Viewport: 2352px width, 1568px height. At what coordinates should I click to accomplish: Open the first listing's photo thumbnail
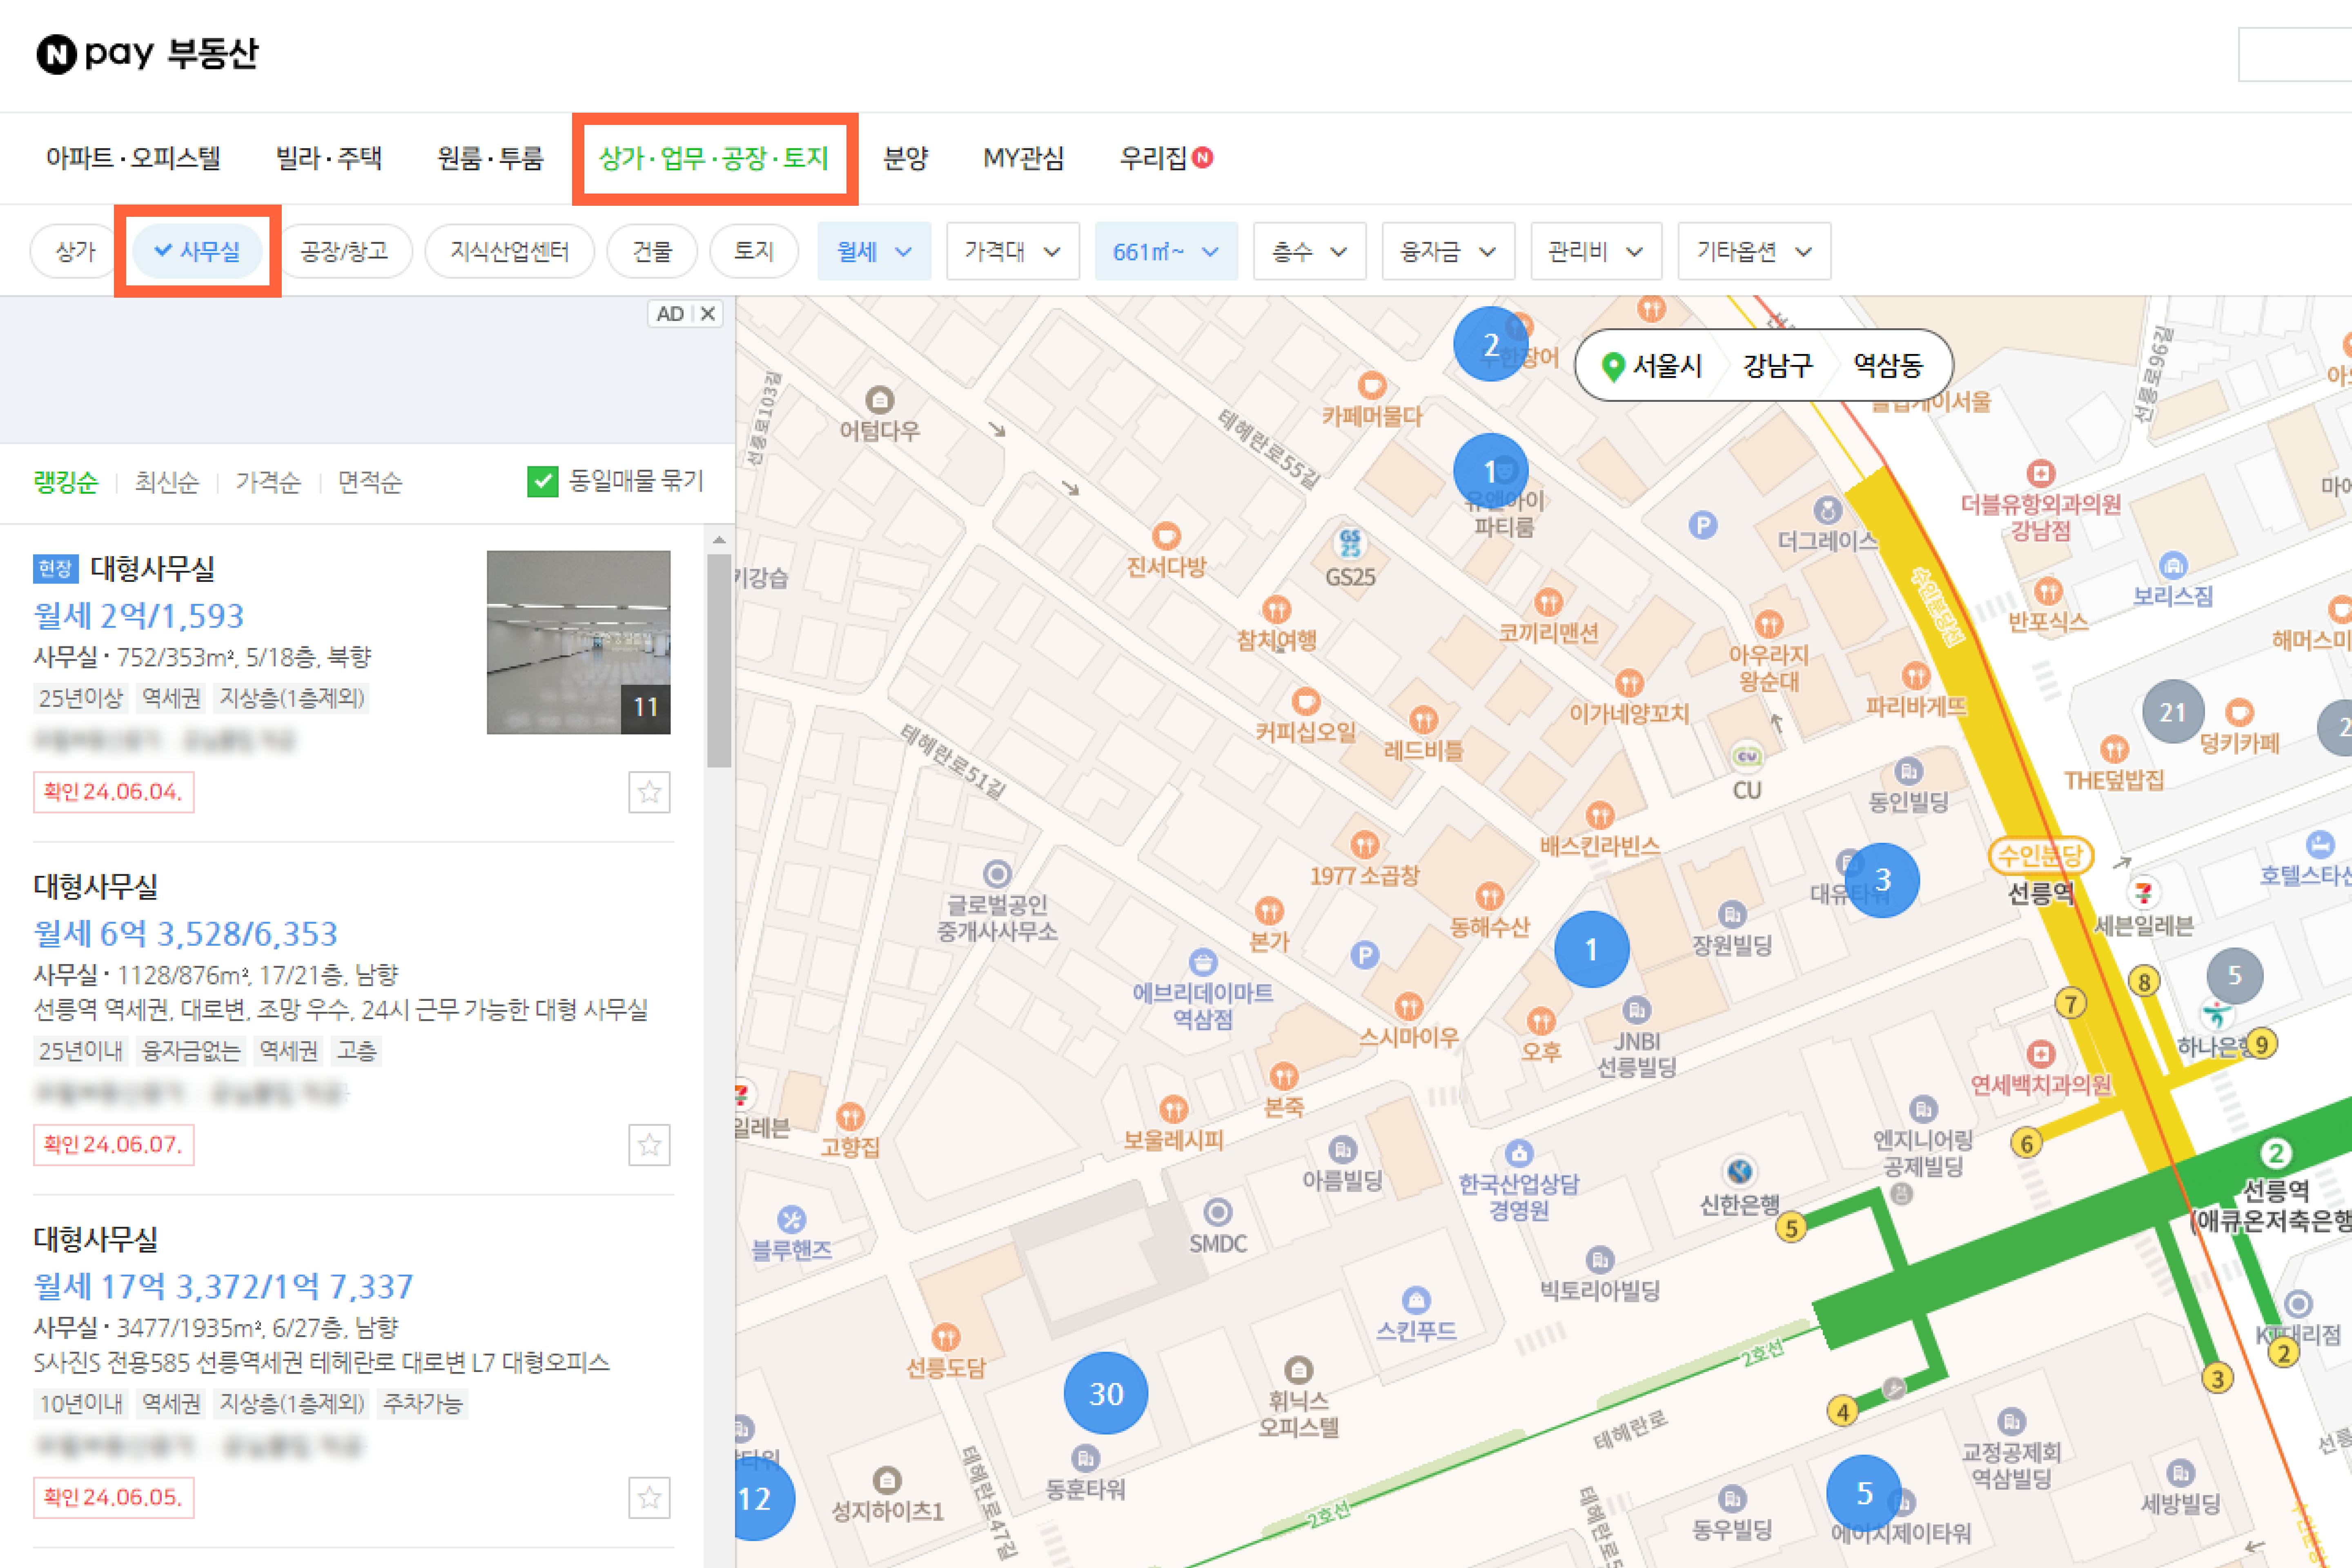(578, 642)
